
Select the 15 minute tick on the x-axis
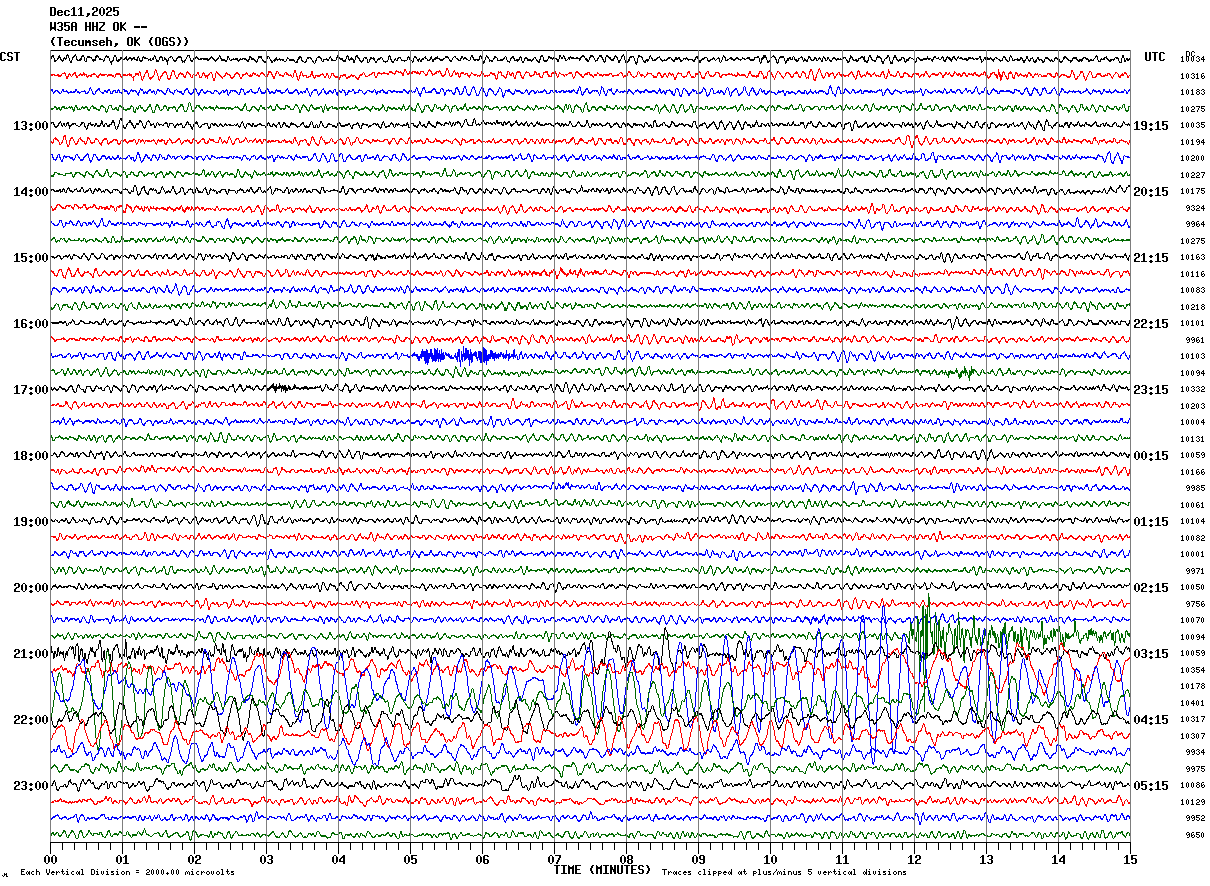tap(1130, 859)
